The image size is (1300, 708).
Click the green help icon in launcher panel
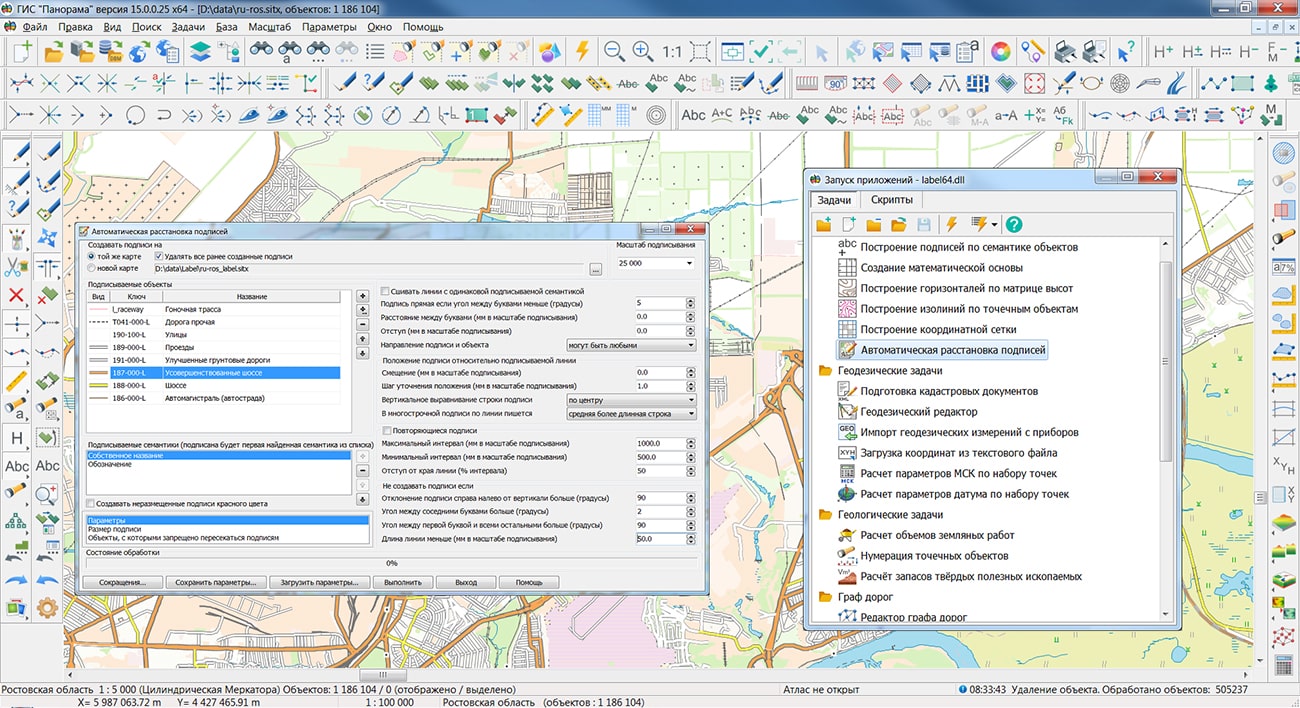click(x=1013, y=224)
